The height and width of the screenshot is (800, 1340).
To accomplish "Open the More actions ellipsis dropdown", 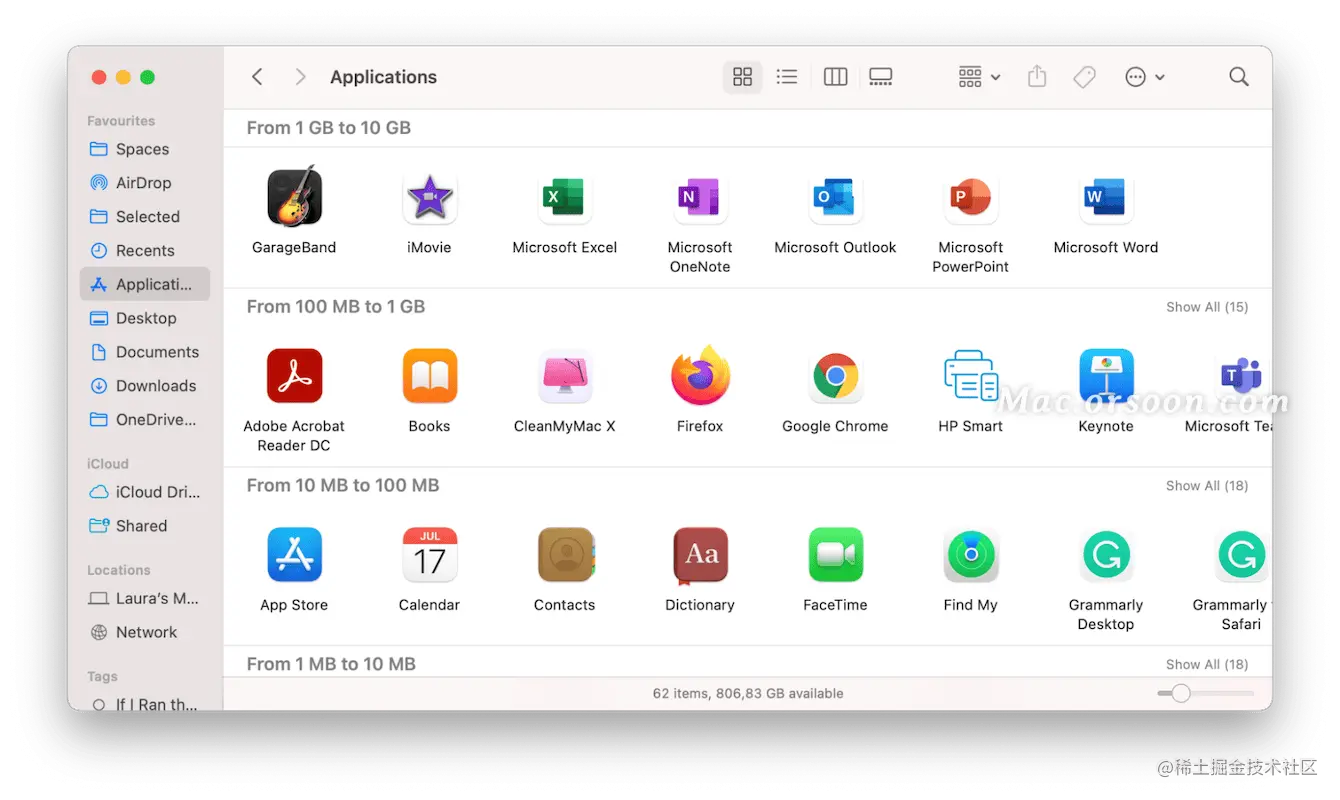I will pyautogui.click(x=1145, y=77).
